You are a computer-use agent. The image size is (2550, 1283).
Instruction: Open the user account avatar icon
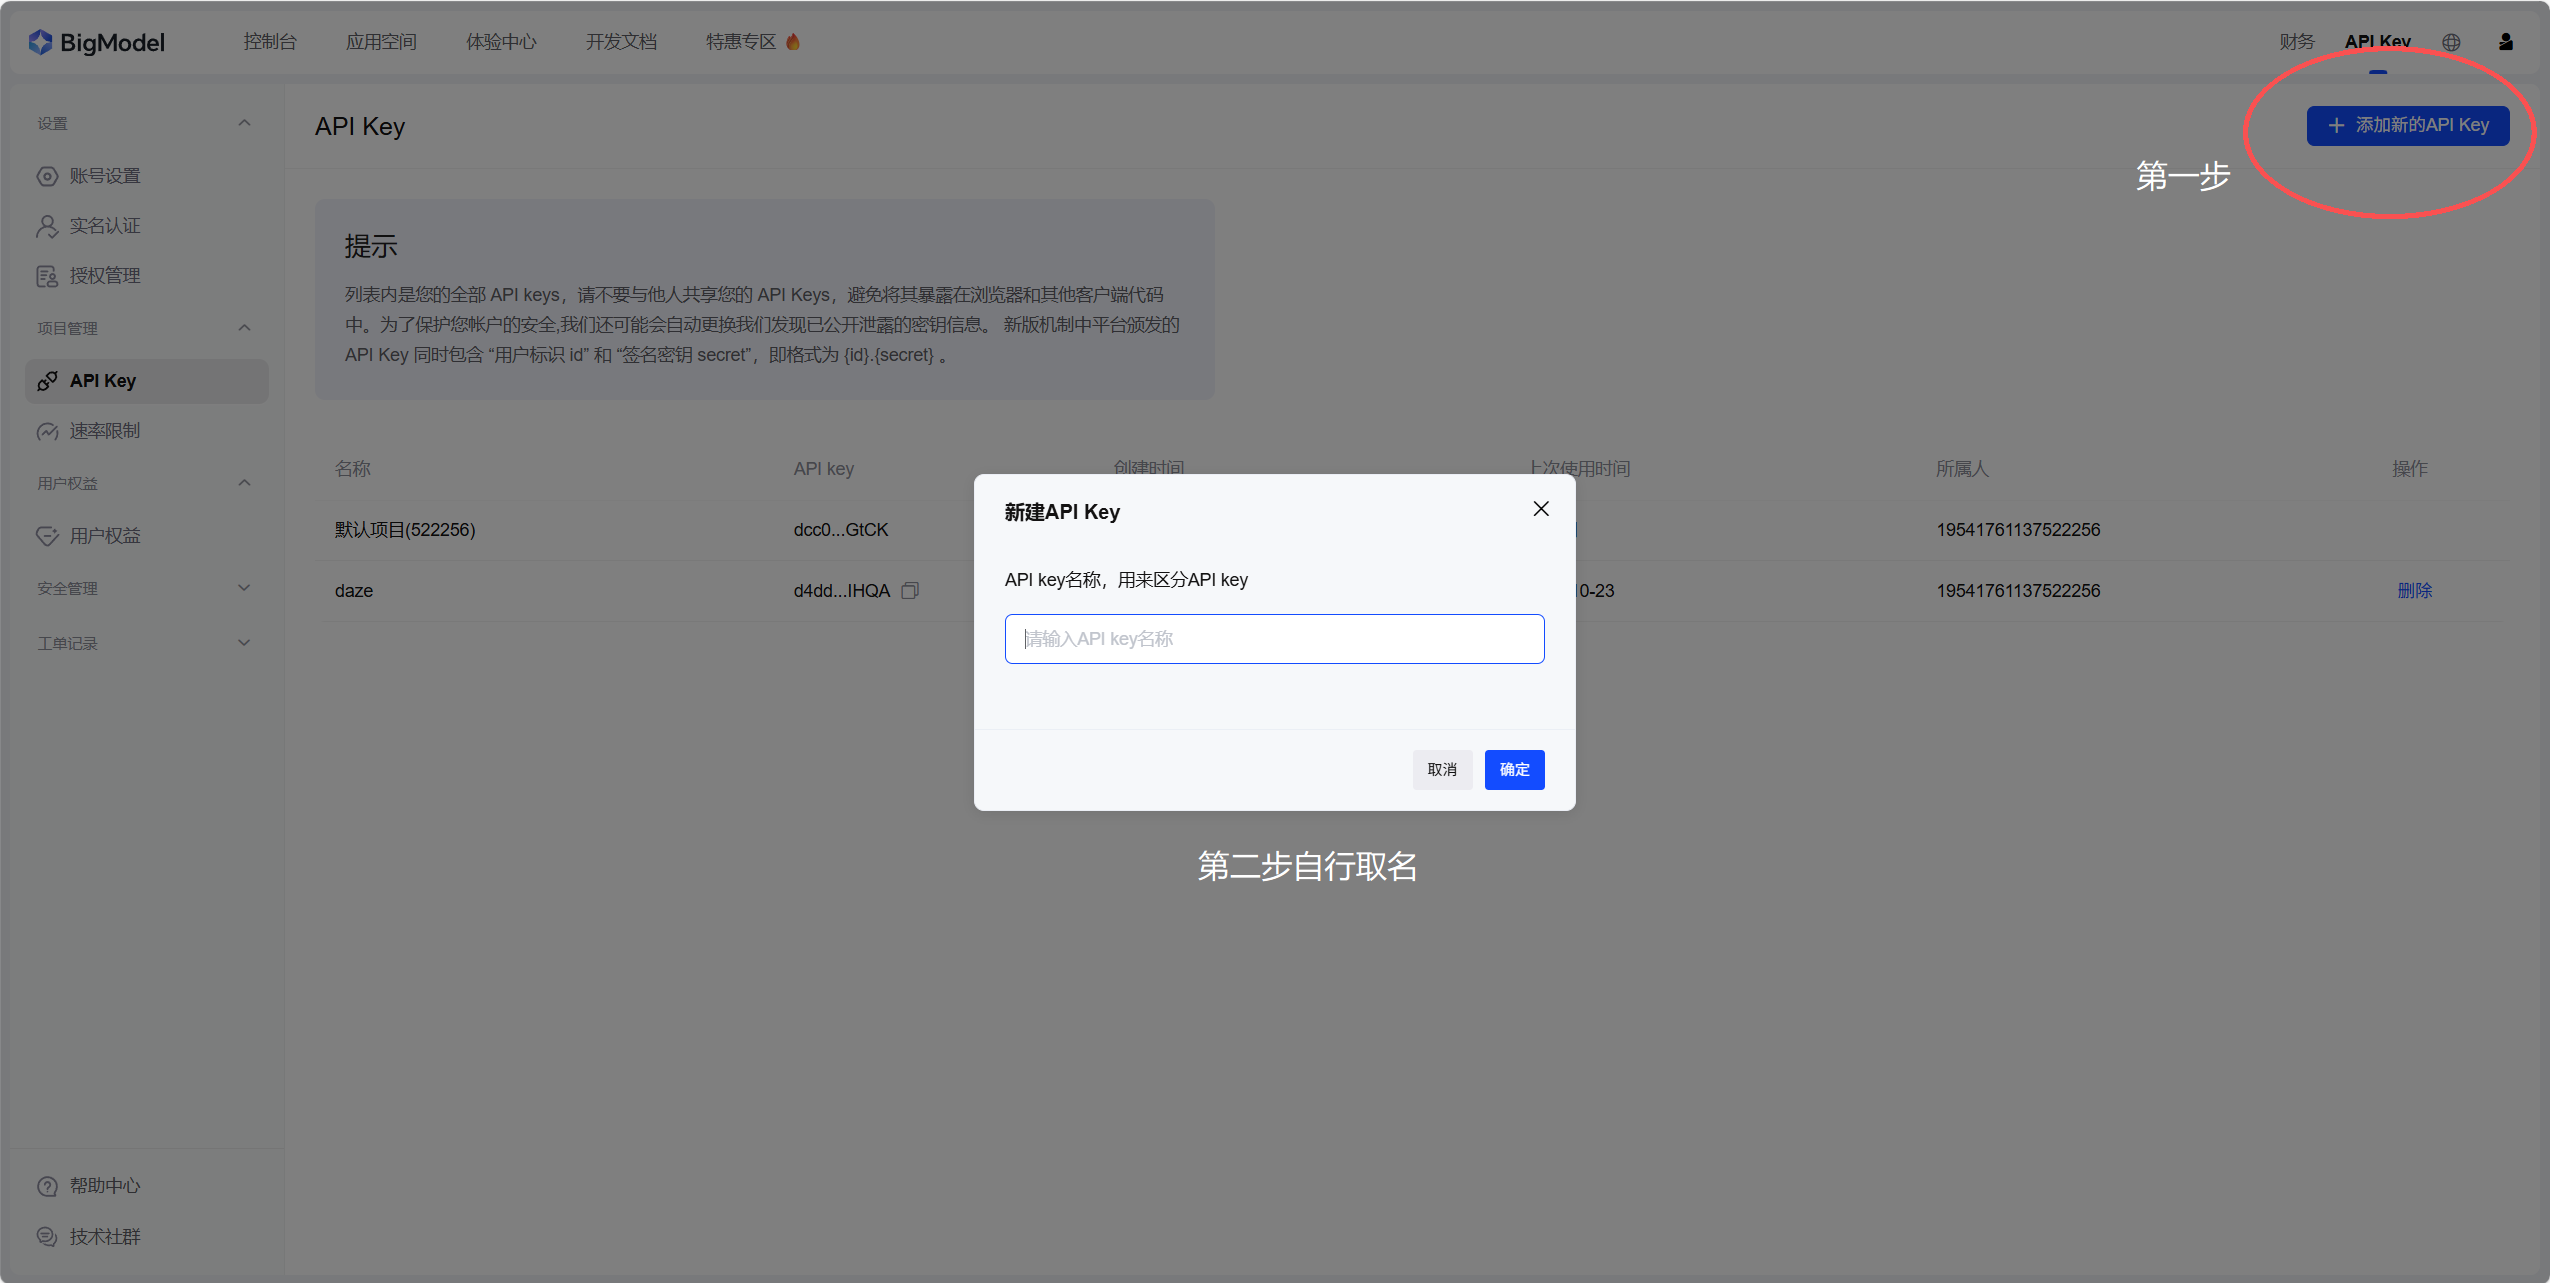[2505, 41]
